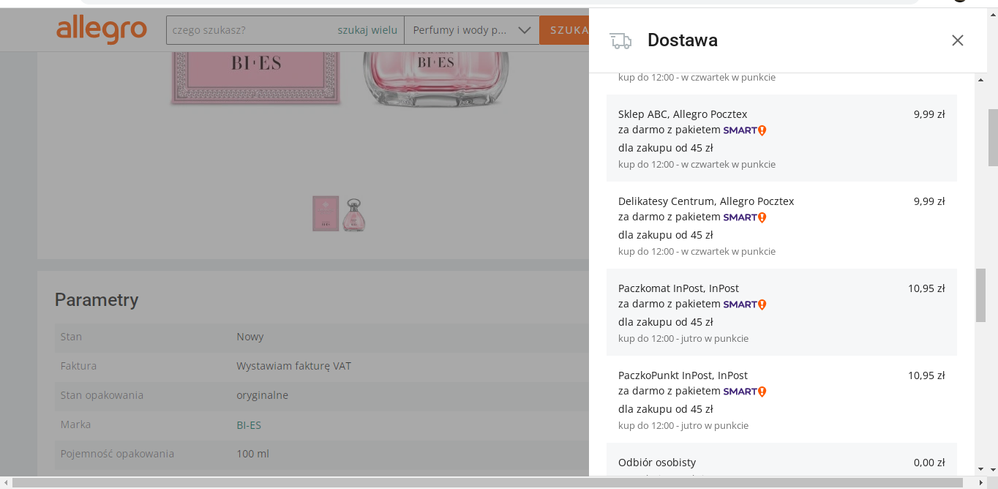Click the 'Faktura' parameter label
998x489 pixels.
coord(78,366)
